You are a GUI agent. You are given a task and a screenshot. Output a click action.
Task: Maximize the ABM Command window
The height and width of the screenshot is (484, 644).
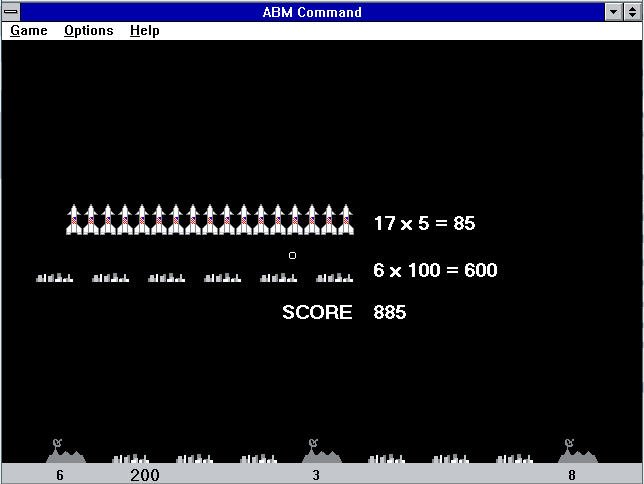[x=632, y=12]
